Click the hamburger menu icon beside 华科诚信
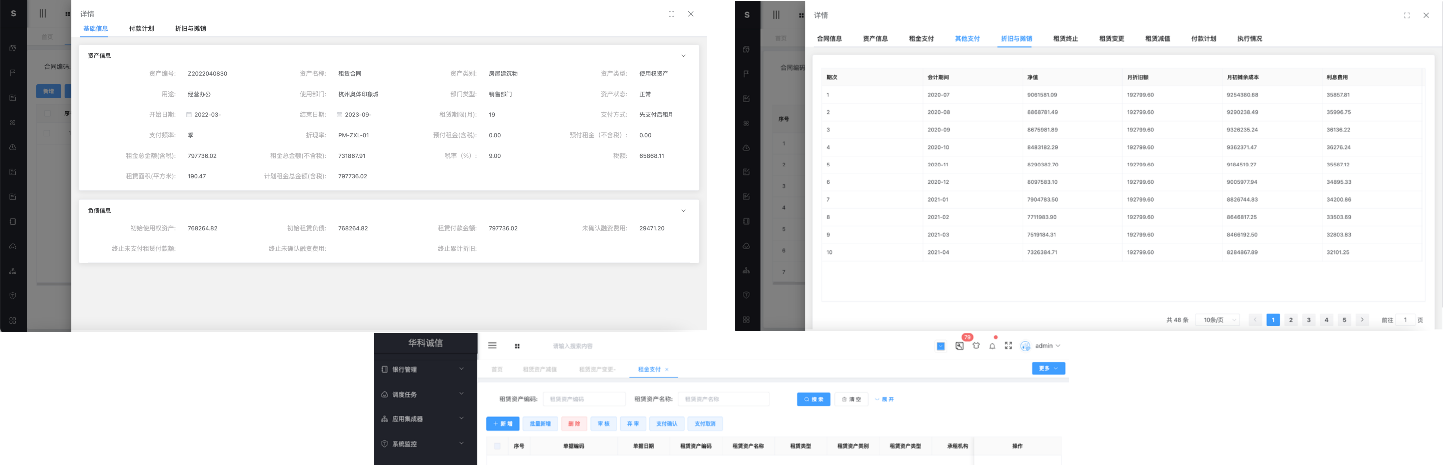Screen dimensions: 1445x466 (492, 345)
